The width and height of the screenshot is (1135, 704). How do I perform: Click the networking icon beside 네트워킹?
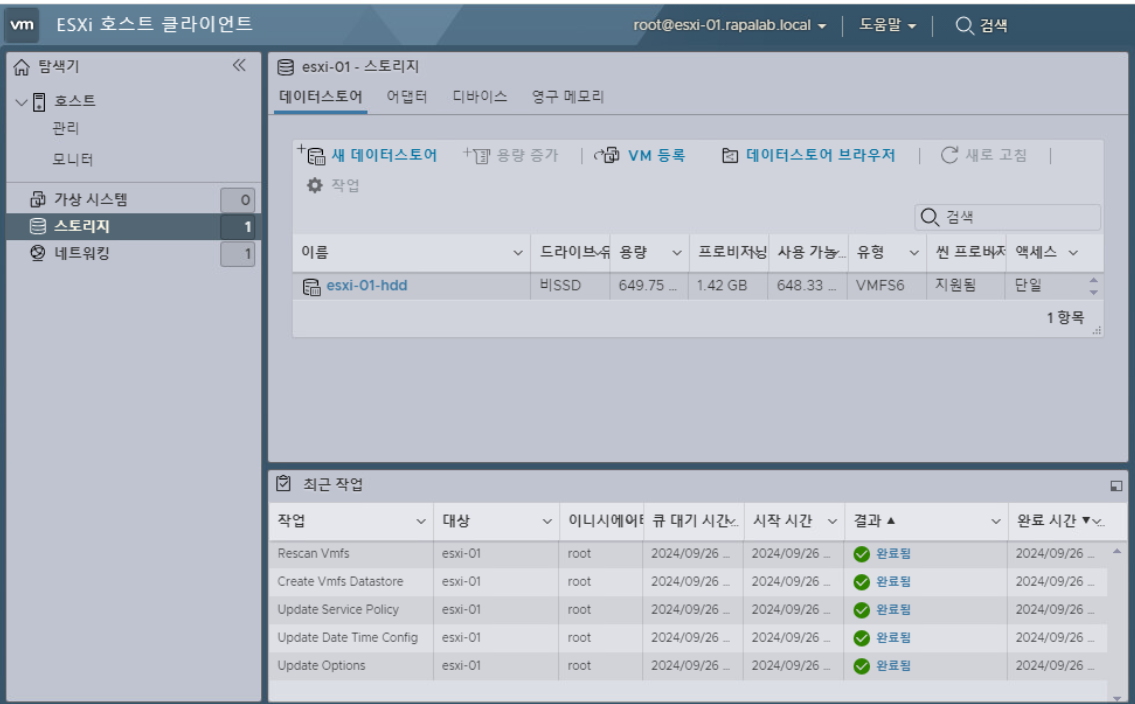(x=38, y=253)
